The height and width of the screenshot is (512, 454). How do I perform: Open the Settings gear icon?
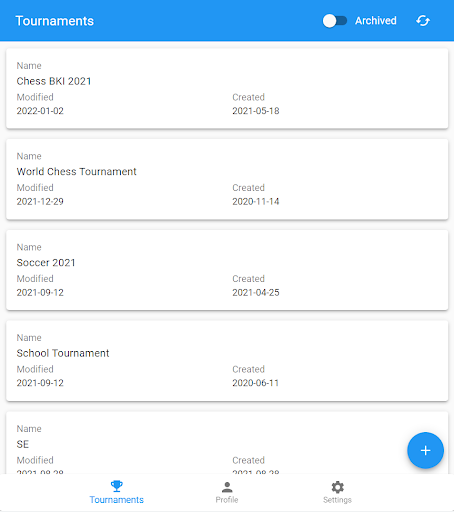click(x=337, y=487)
